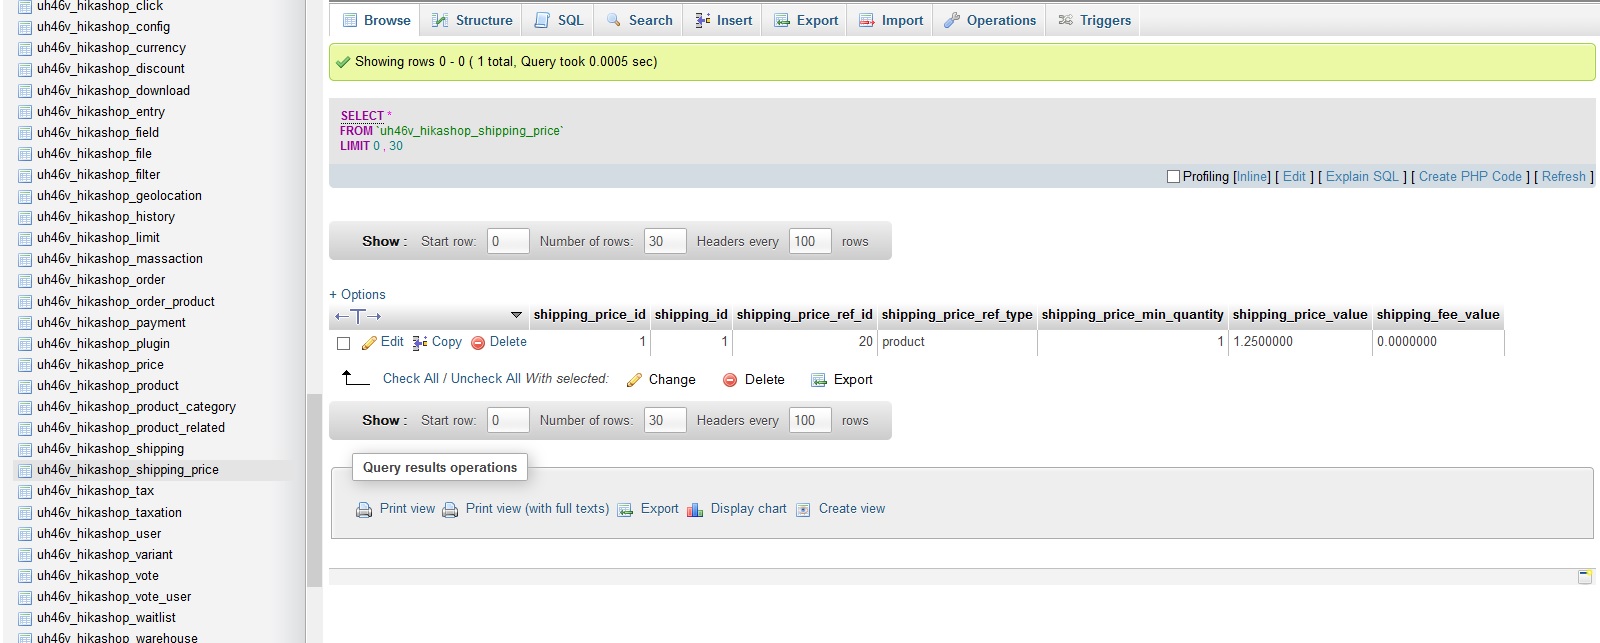
Task: Open uh46v_hikashop_config table icon
Action: pos(25,27)
